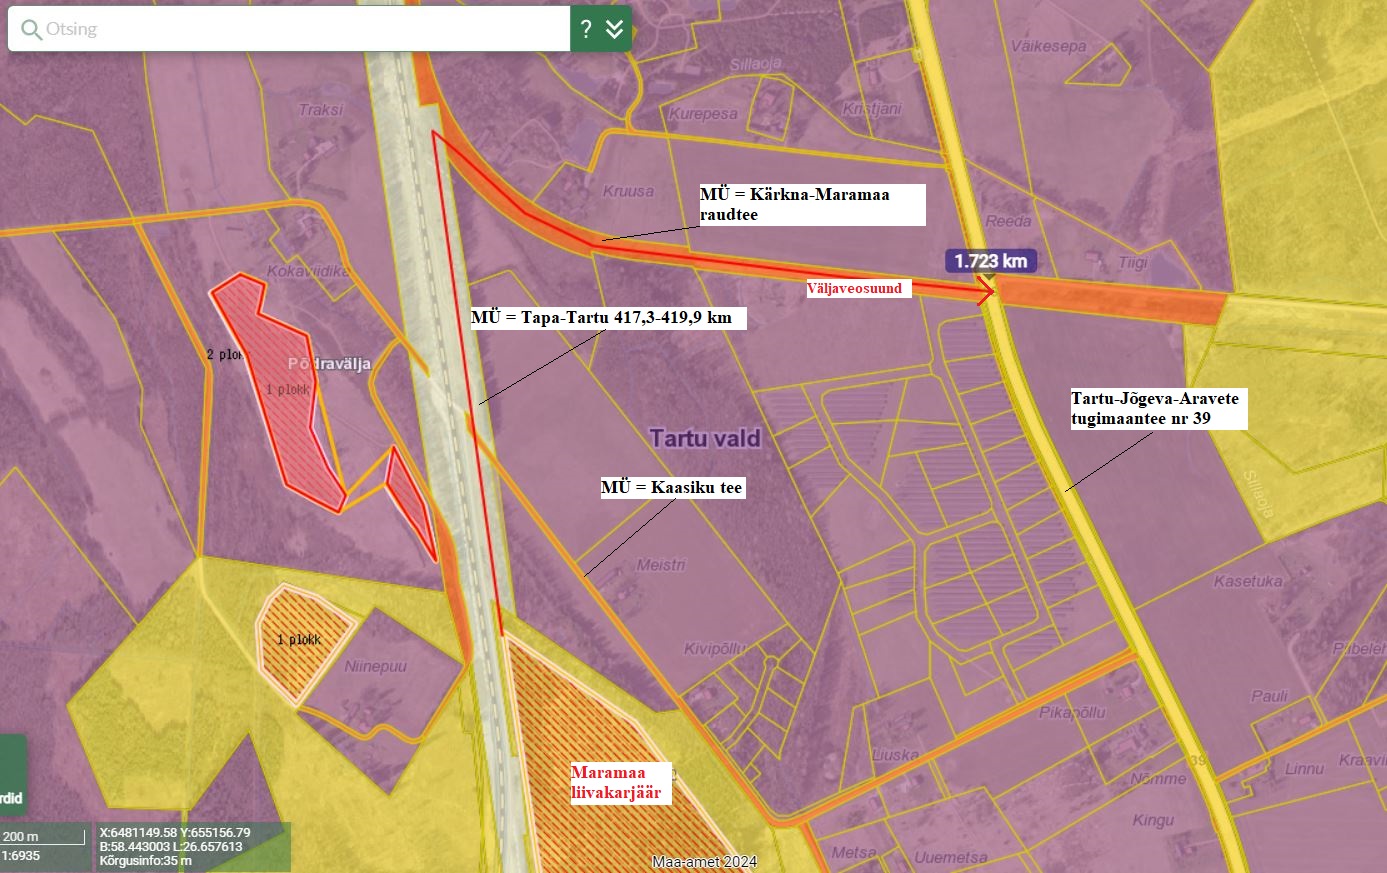Click the 1.723 km measurement label
The width and height of the screenshot is (1387, 873).
tap(990, 261)
